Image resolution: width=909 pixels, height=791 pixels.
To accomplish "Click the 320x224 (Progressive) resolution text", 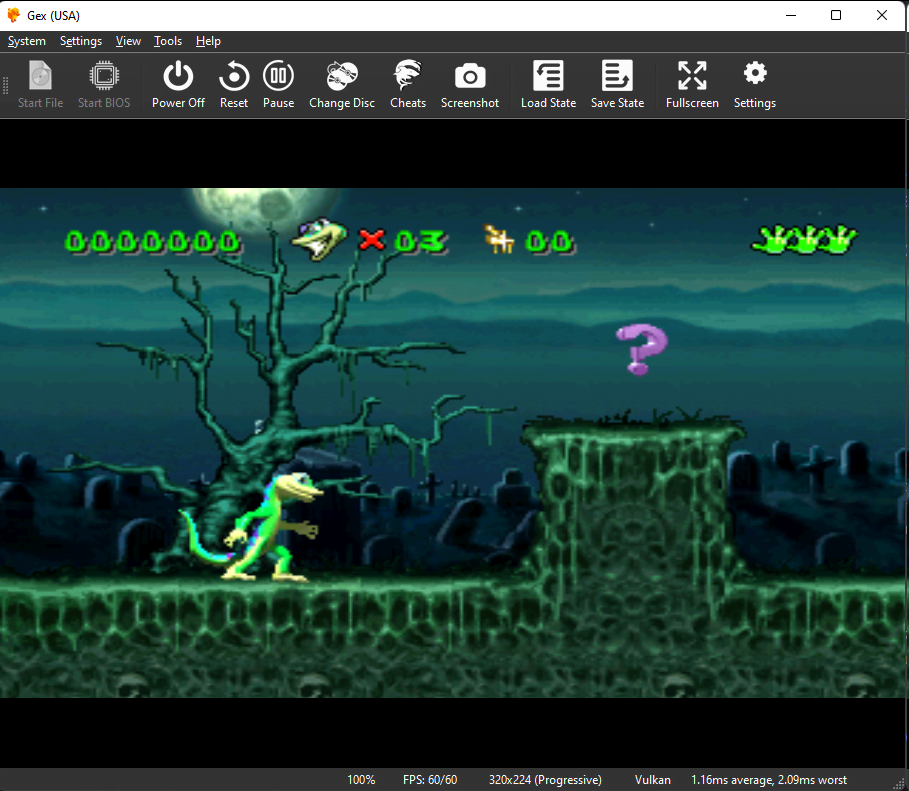I will (x=545, y=780).
